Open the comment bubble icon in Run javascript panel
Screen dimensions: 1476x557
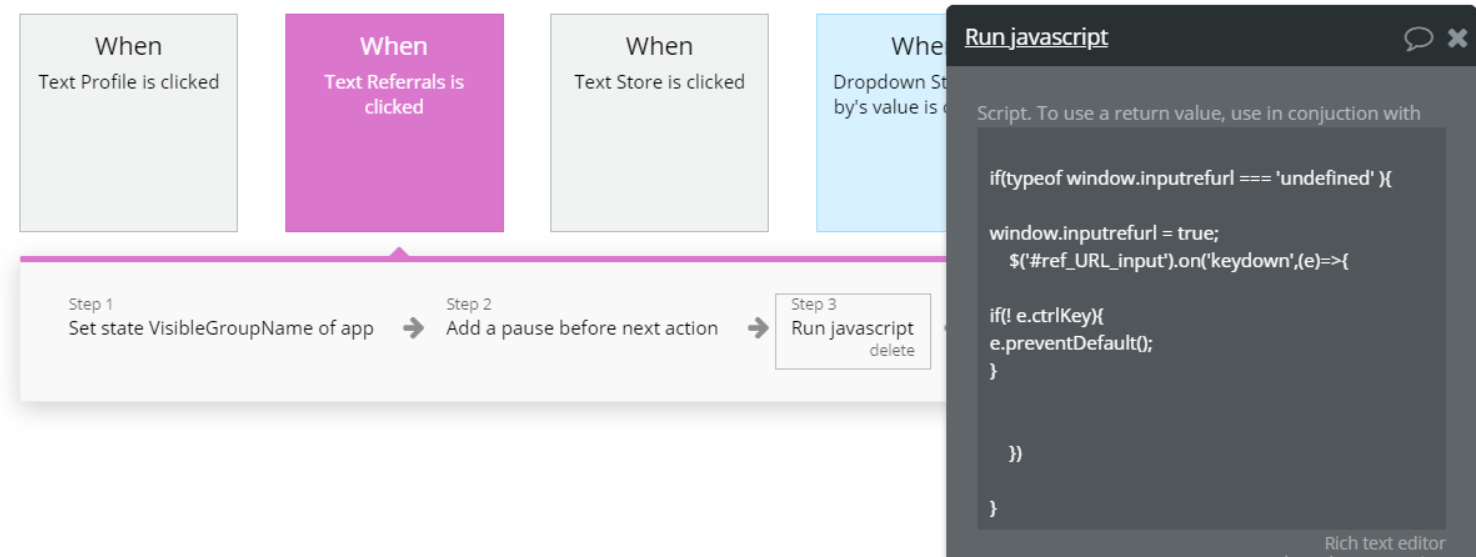click(x=1418, y=39)
